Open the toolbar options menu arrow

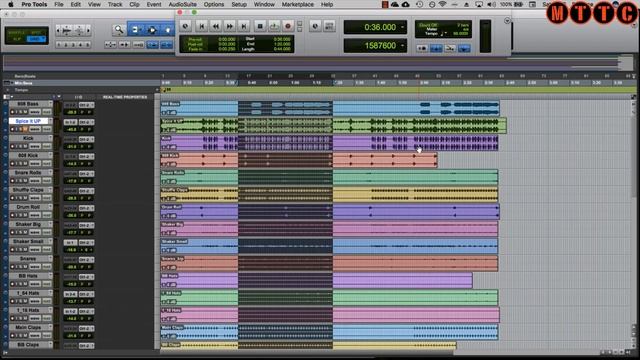[x=507, y=21]
